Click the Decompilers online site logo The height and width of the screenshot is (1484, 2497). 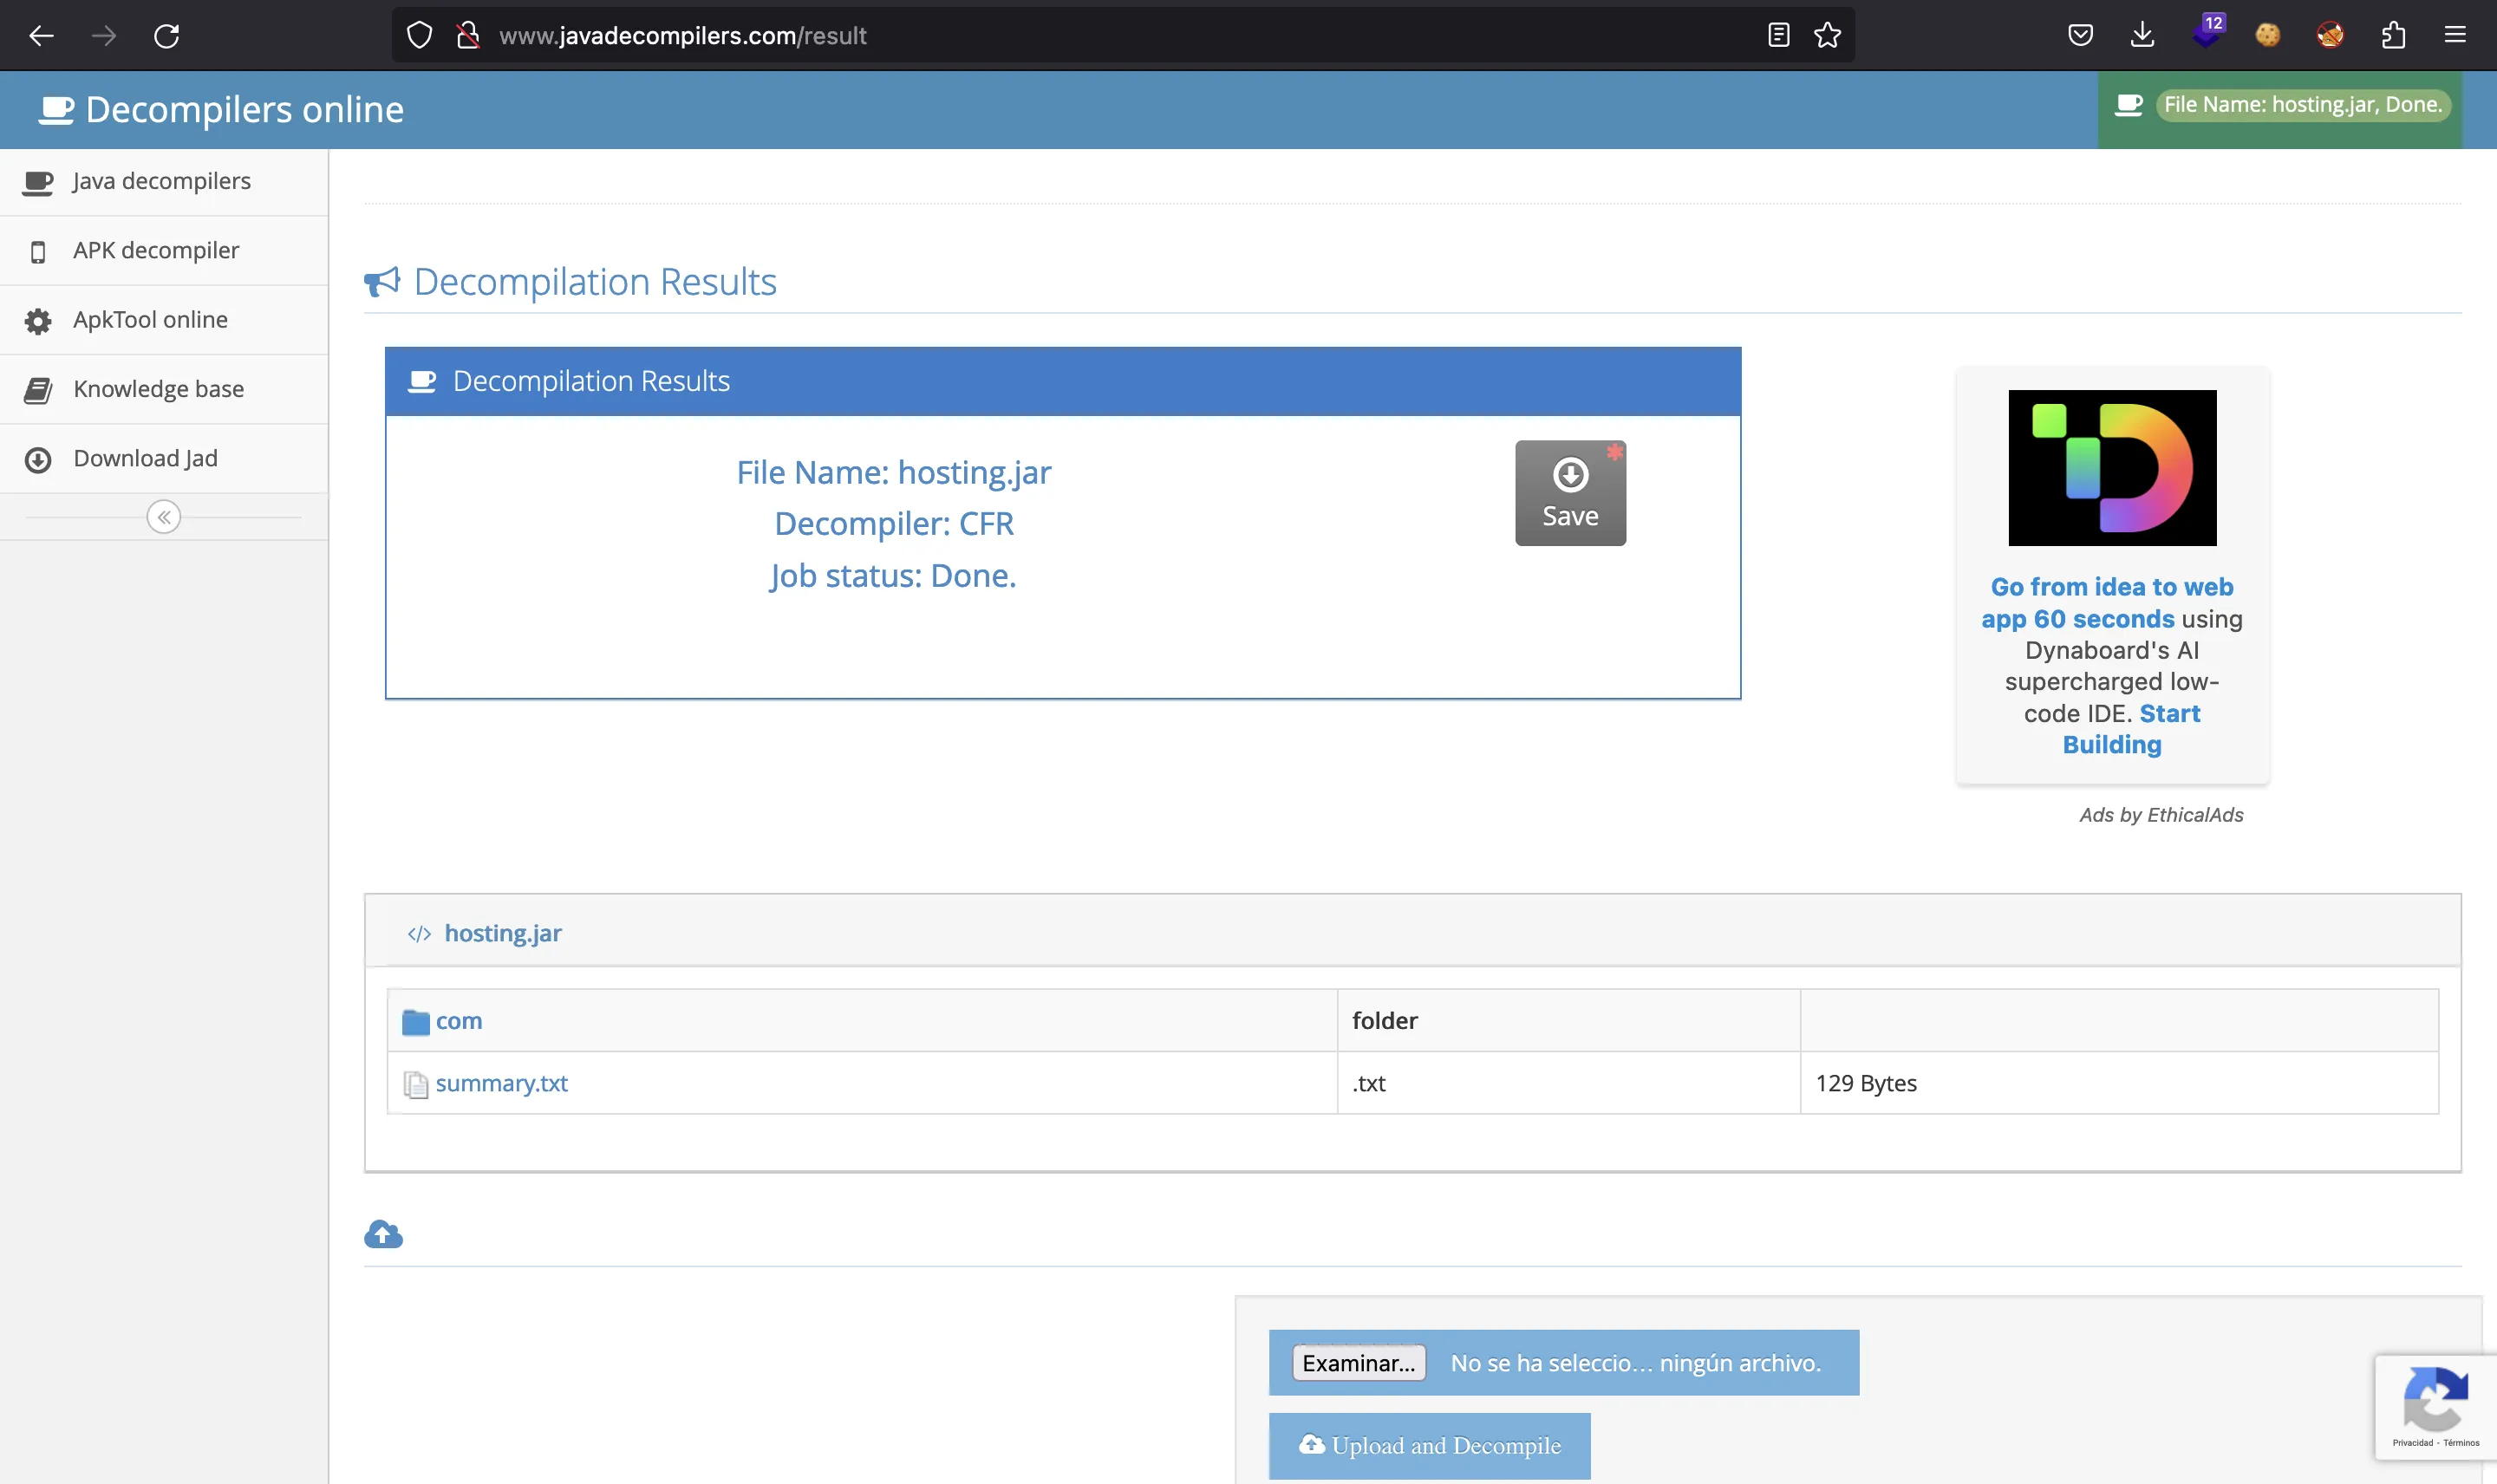pos(221,109)
